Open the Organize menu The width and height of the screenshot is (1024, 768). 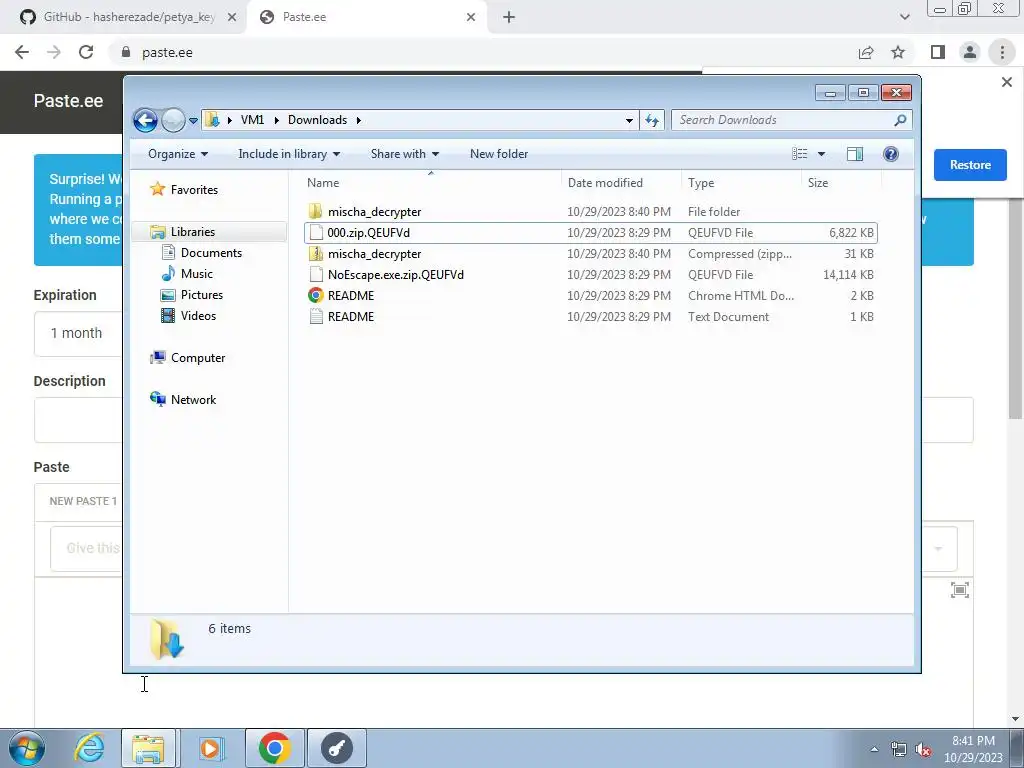point(178,154)
